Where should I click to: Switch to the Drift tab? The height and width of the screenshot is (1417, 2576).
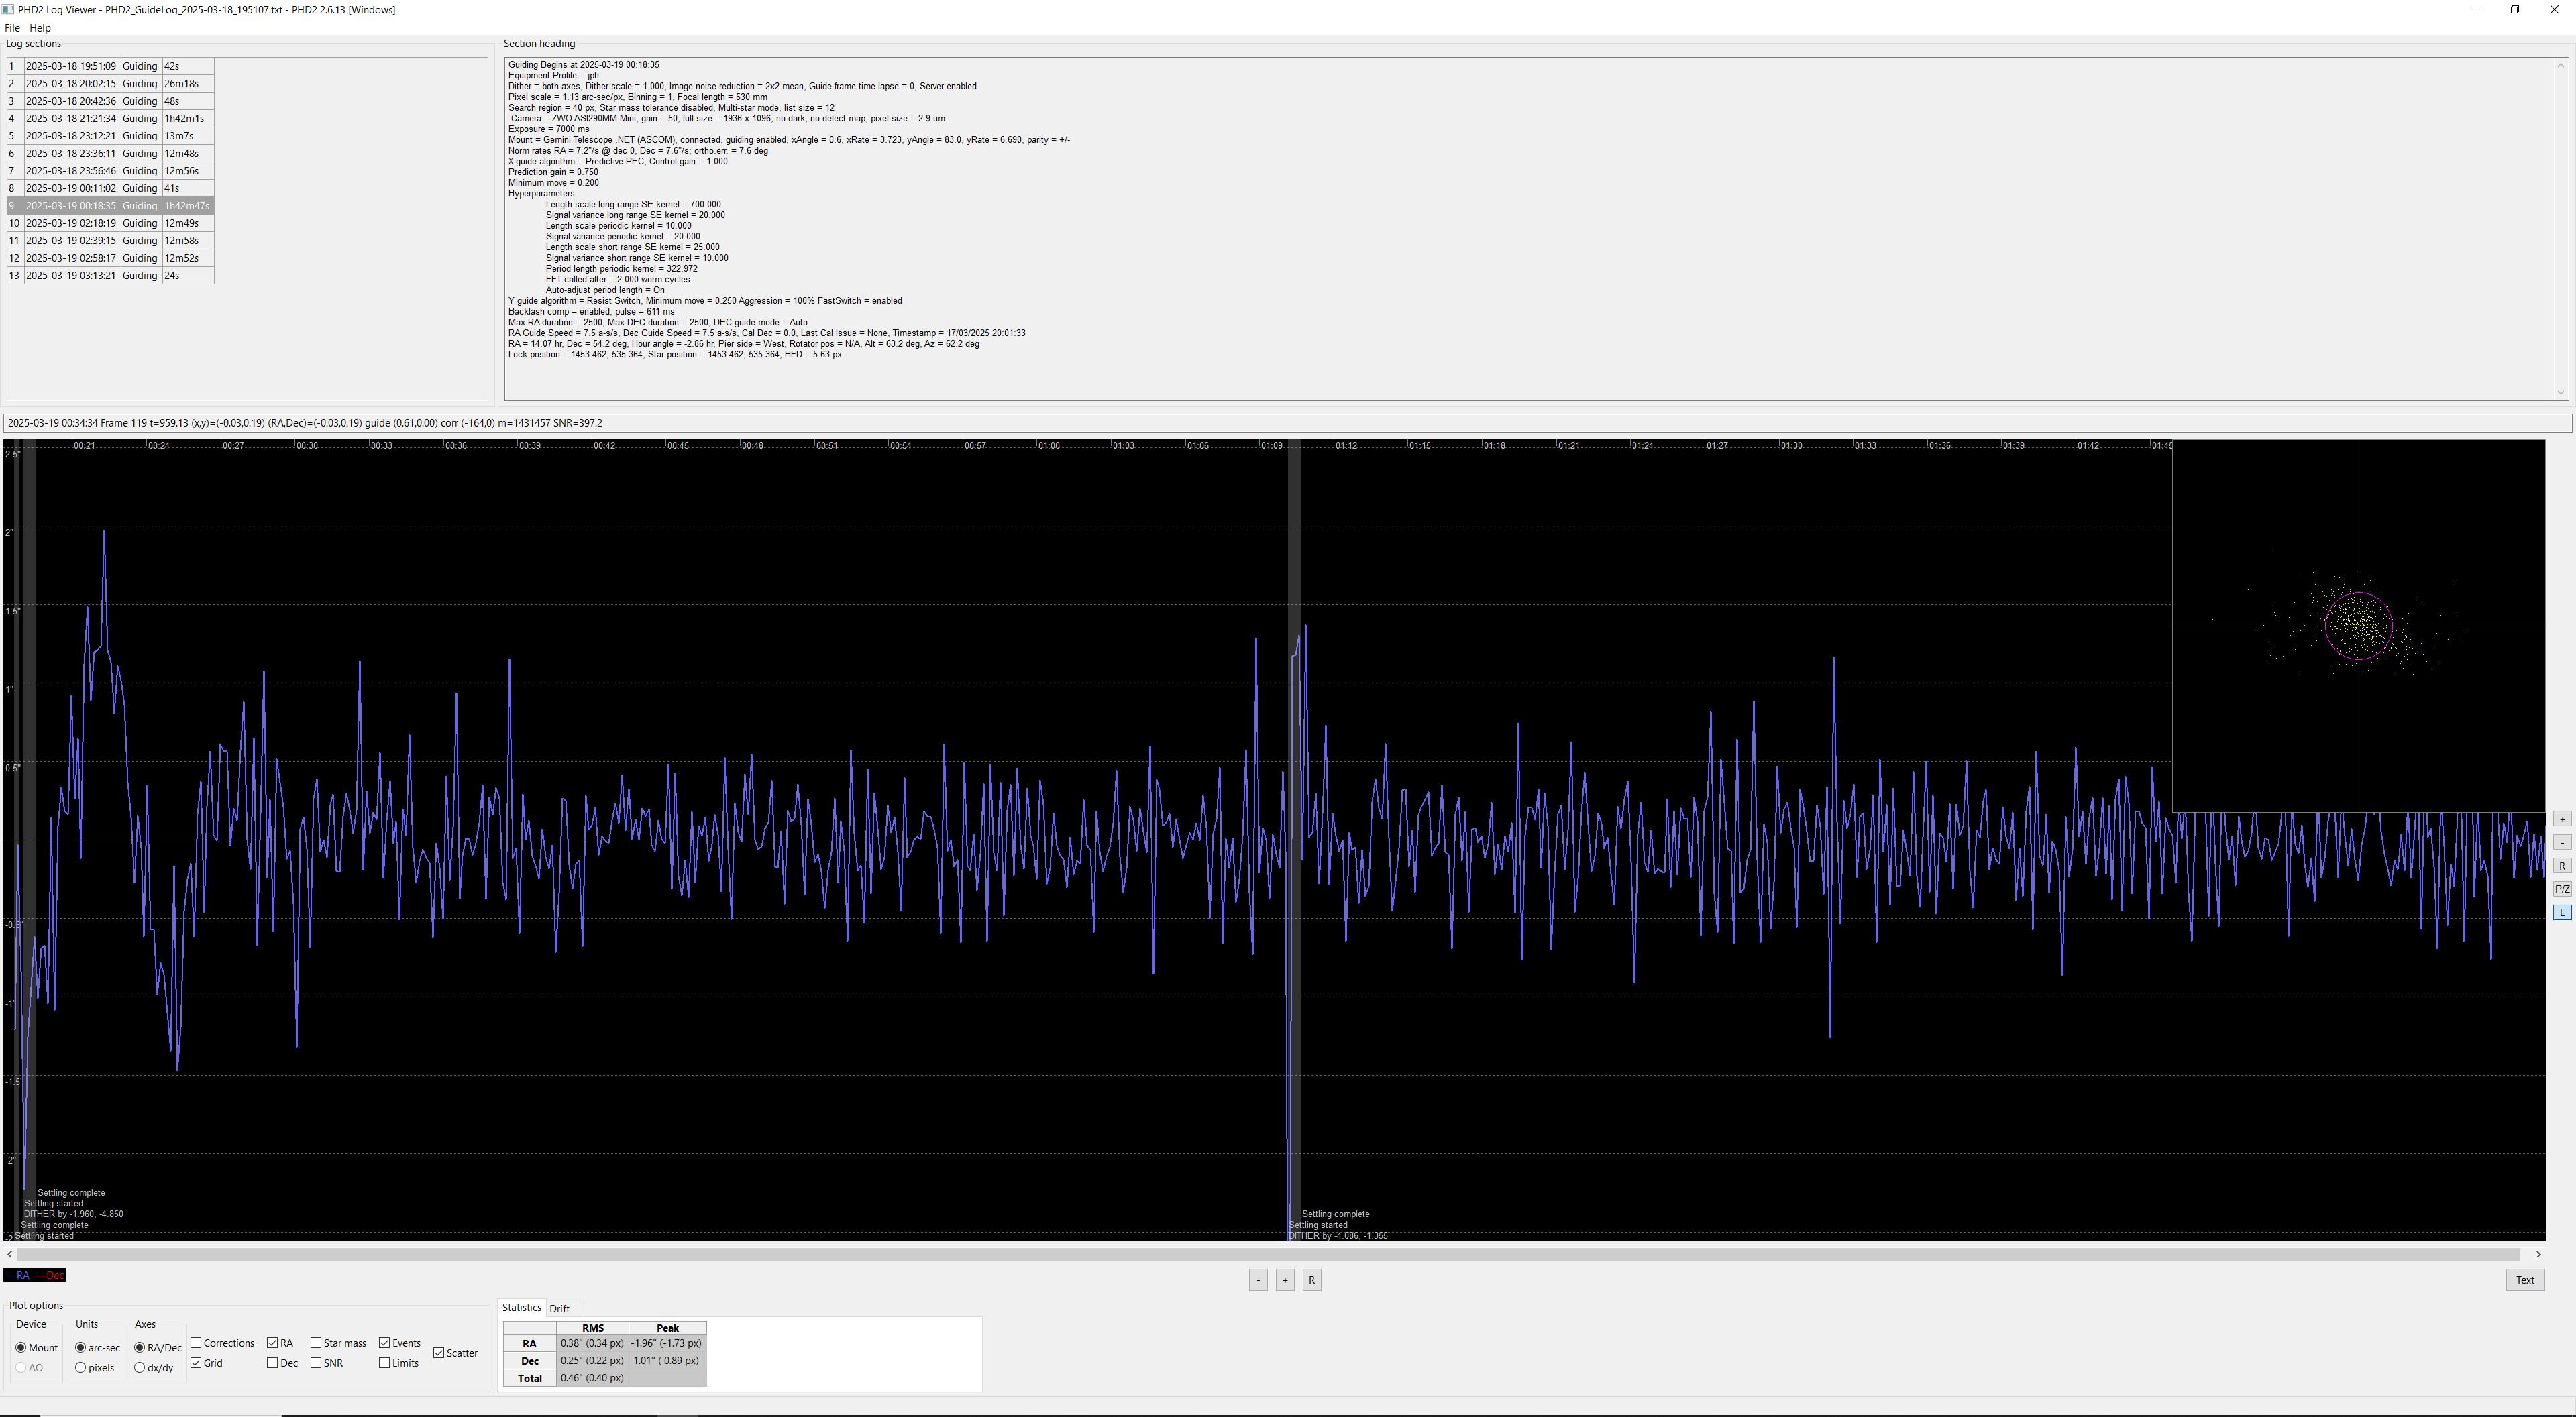click(x=559, y=1308)
